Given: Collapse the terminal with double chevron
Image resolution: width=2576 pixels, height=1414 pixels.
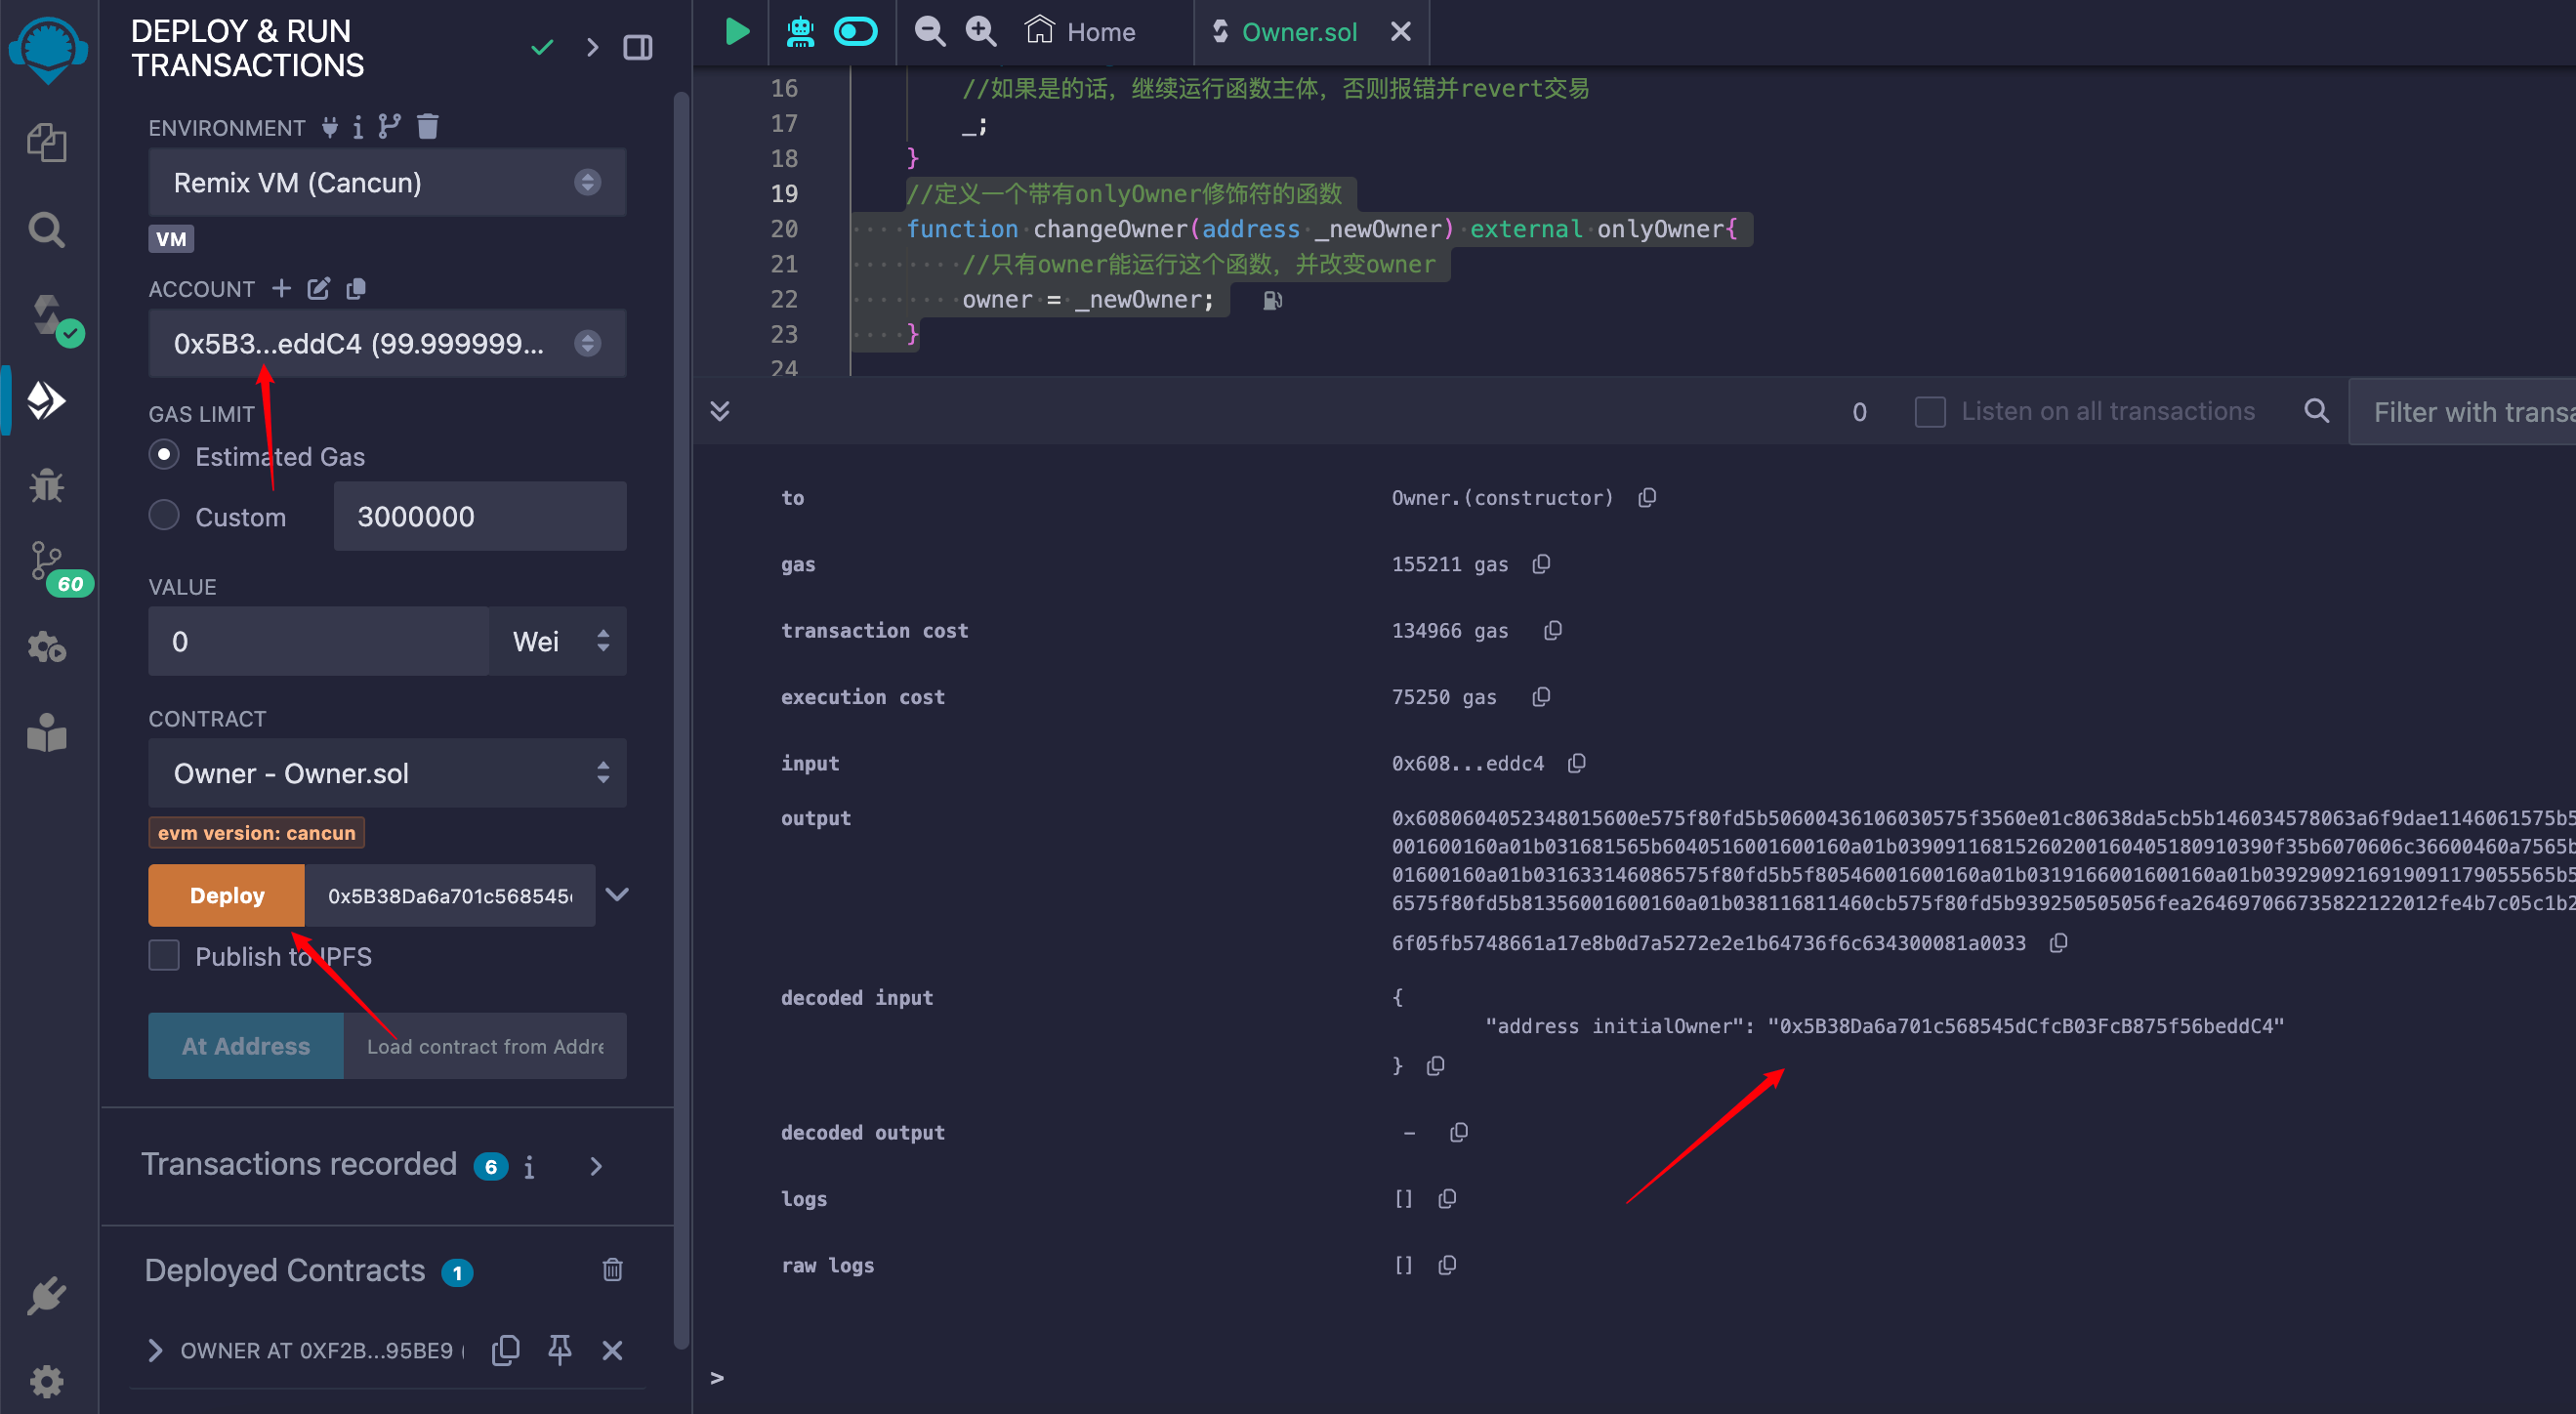Looking at the screenshot, I should click(x=720, y=410).
